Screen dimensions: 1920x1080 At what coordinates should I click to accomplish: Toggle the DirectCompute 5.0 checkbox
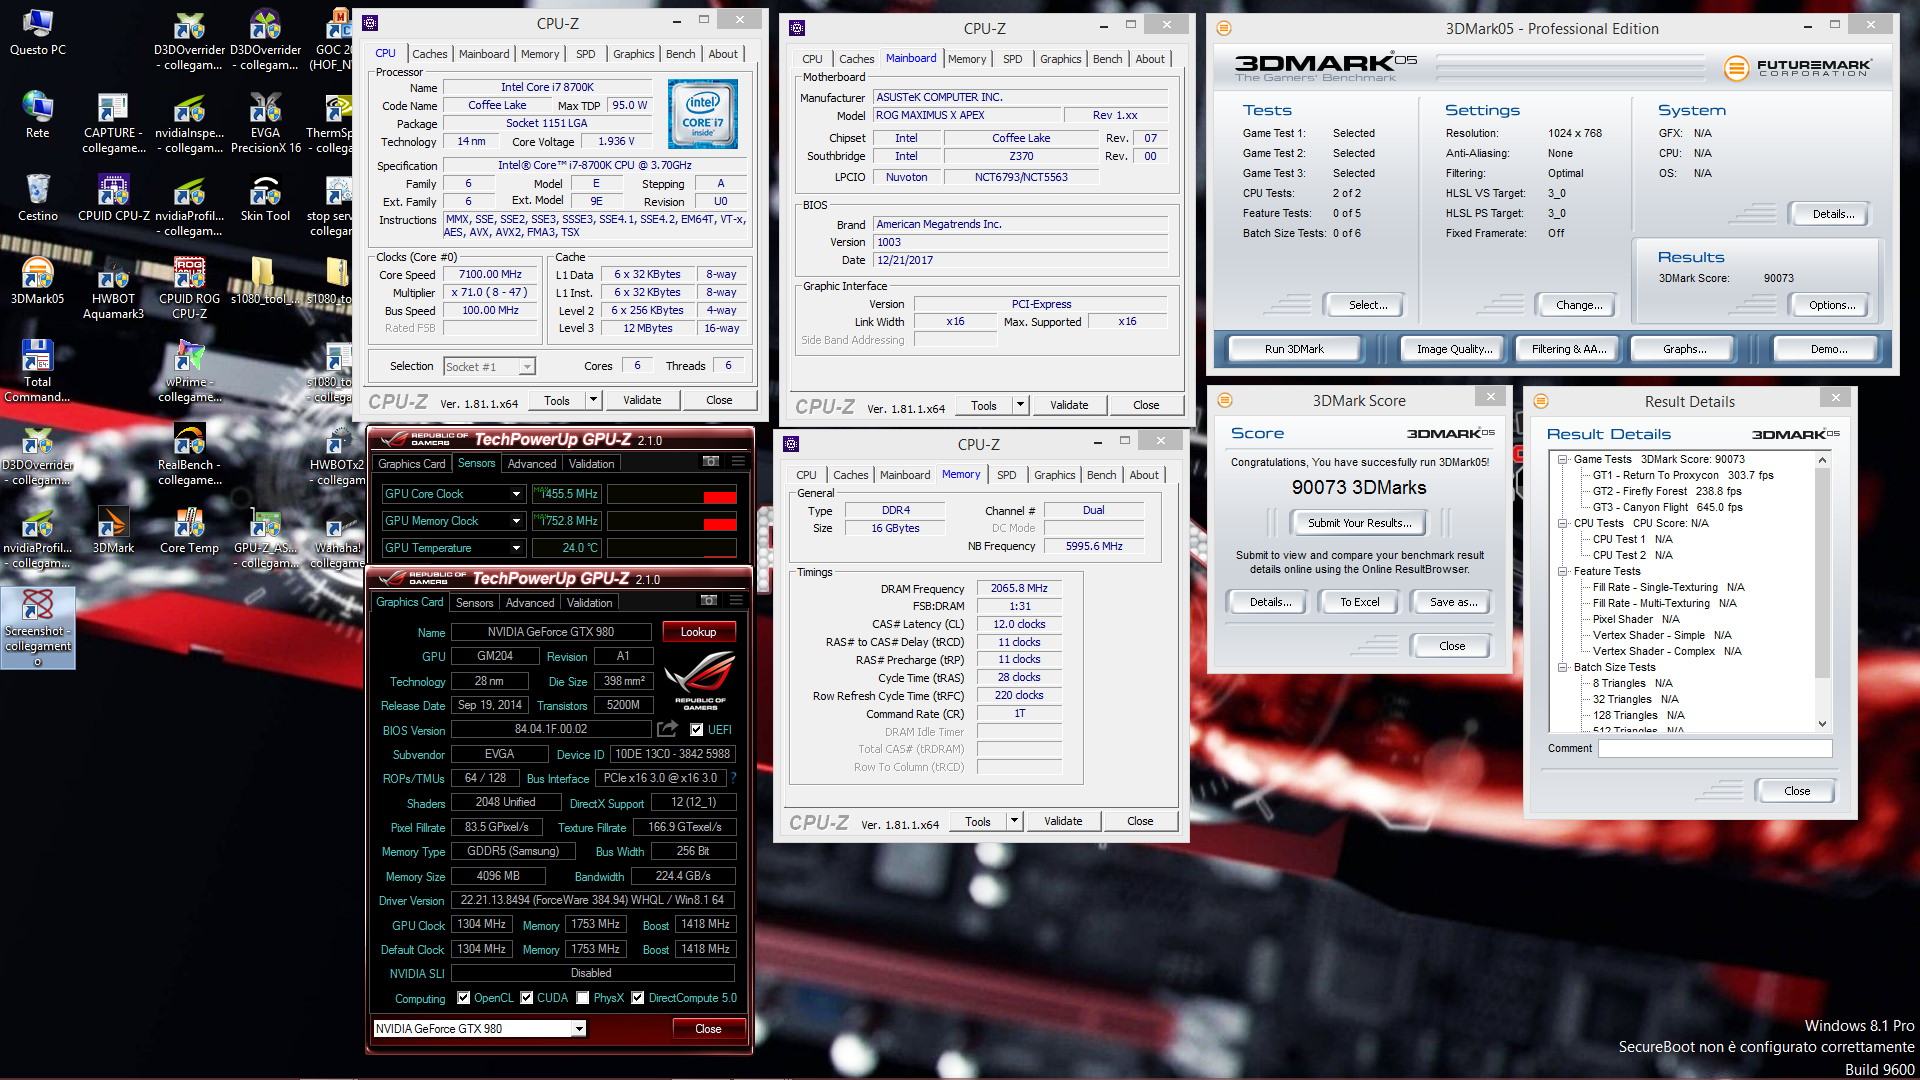pyautogui.click(x=638, y=998)
